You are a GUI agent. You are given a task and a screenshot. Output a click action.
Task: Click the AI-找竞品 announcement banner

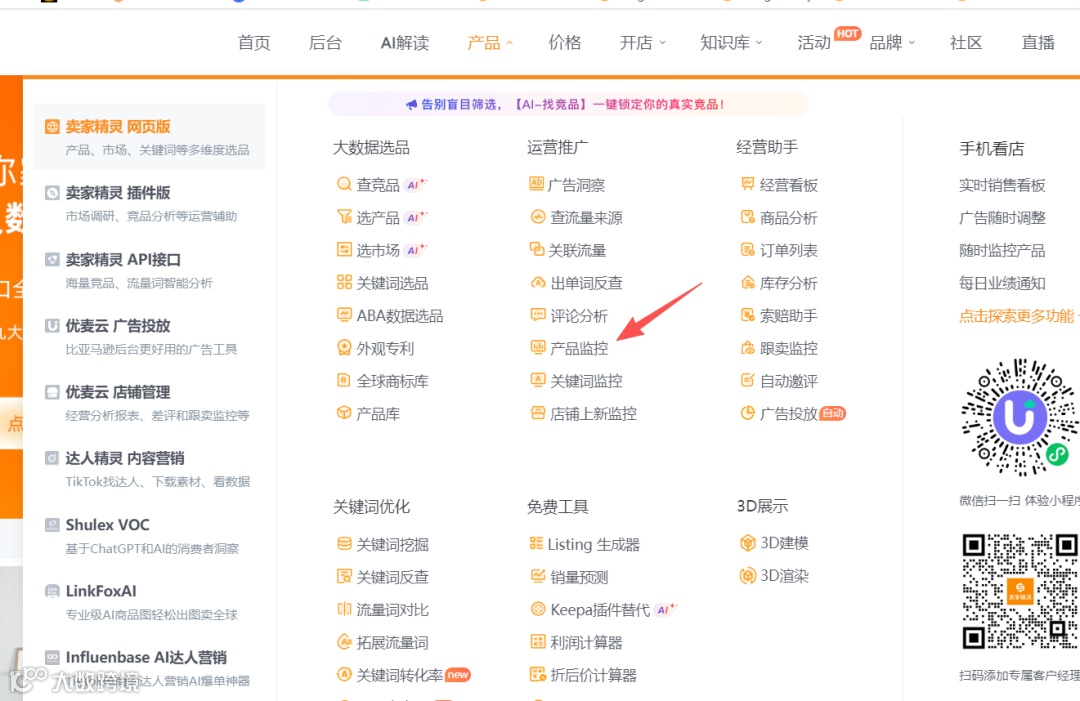click(x=568, y=104)
